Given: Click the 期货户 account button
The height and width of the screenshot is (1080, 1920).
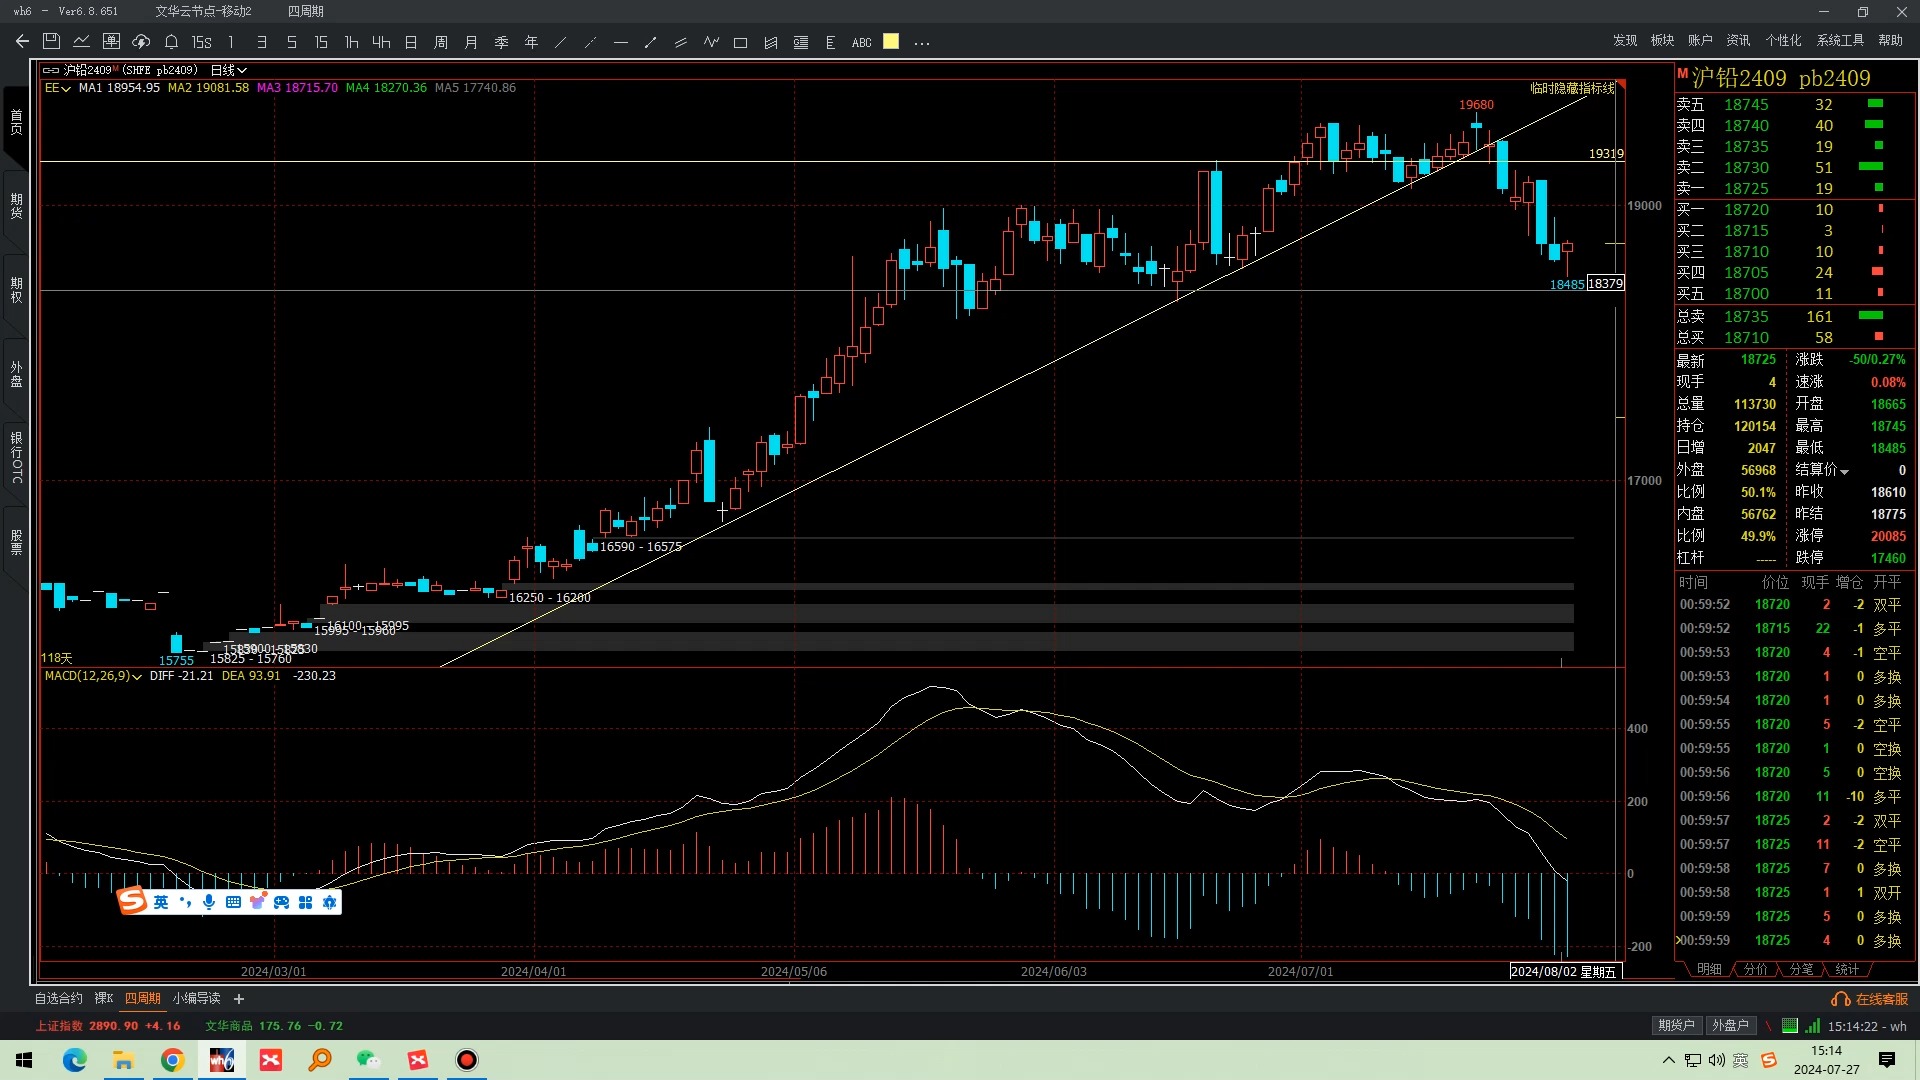Looking at the screenshot, I should (x=1676, y=1025).
